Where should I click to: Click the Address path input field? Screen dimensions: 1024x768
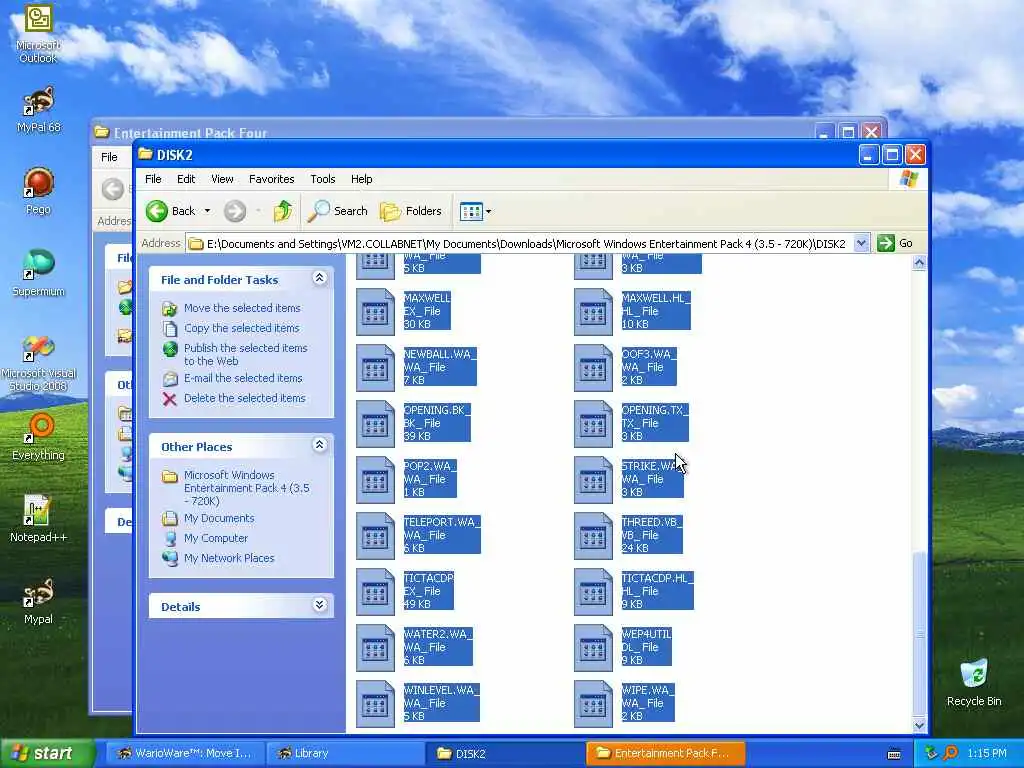(x=520, y=244)
